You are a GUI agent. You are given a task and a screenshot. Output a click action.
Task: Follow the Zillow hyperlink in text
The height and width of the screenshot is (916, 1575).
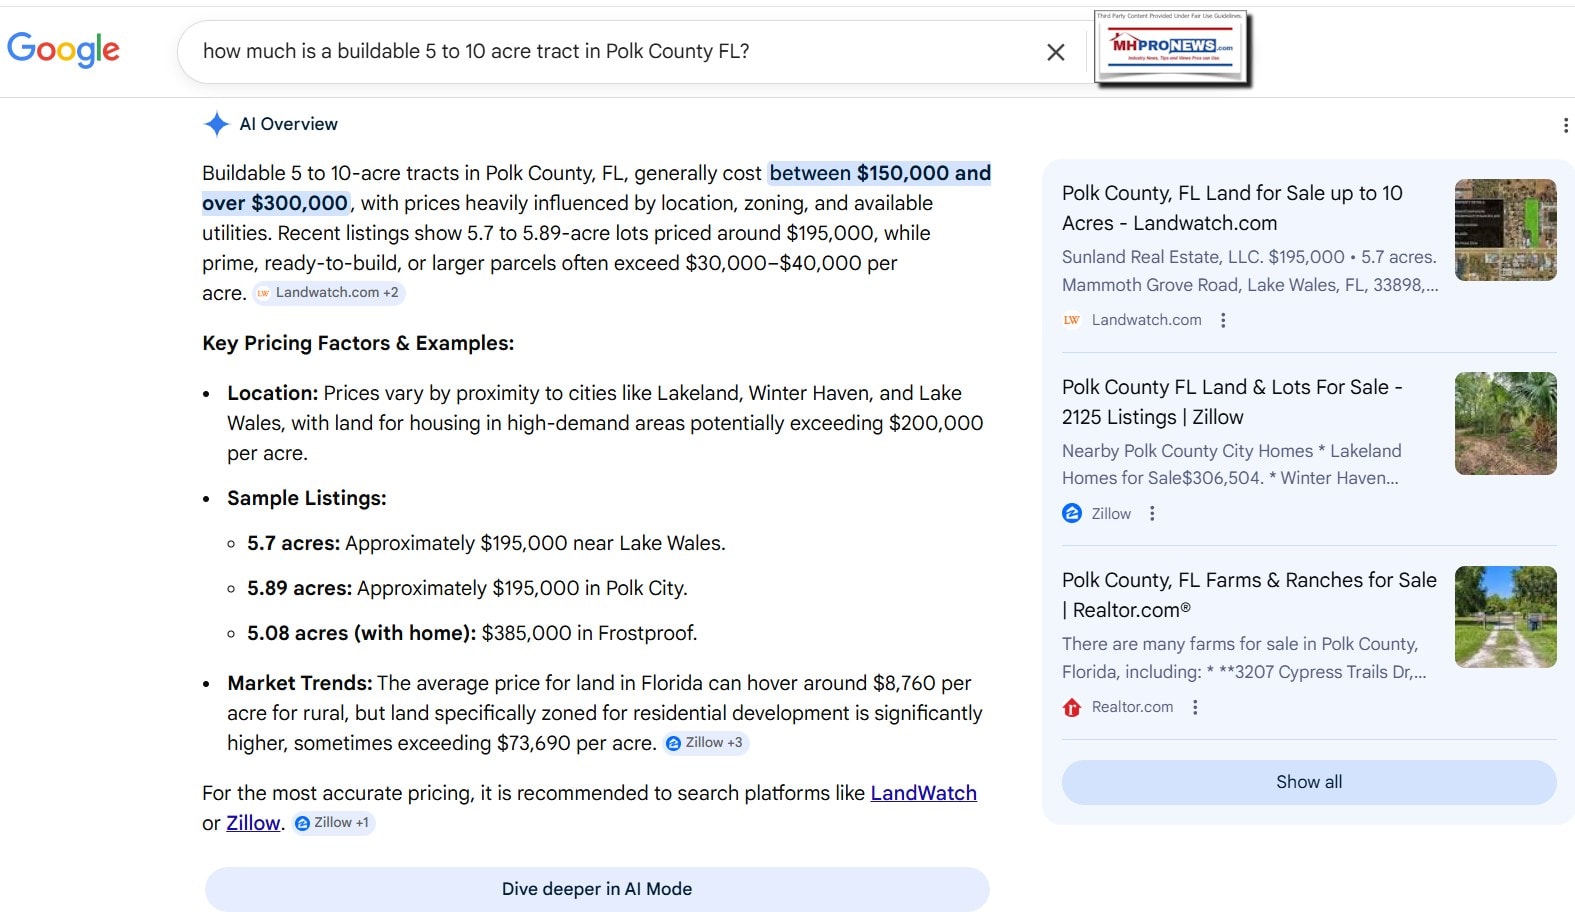(253, 823)
